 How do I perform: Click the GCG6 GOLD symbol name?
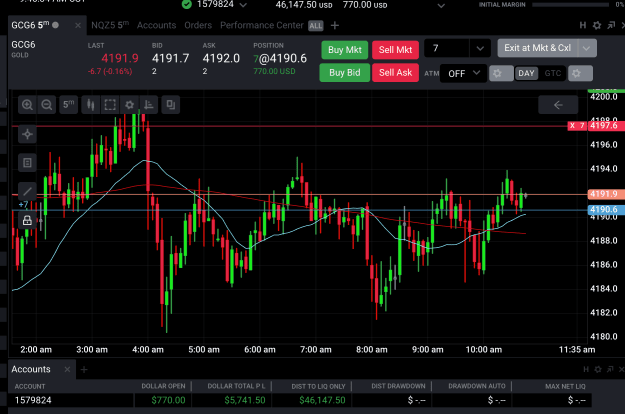(23, 49)
